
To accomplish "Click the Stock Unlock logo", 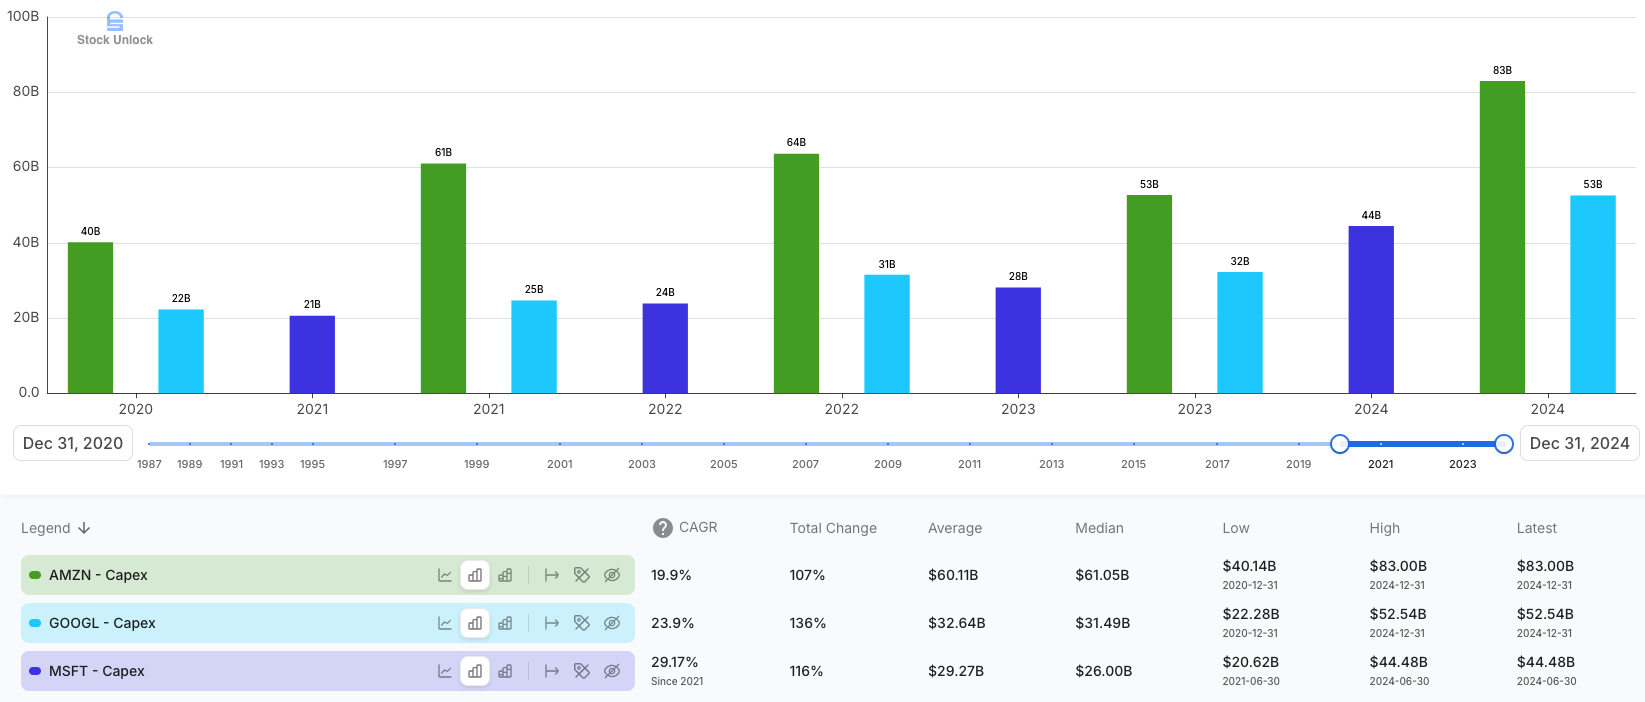I will pyautogui.click(x=115, y=29).
